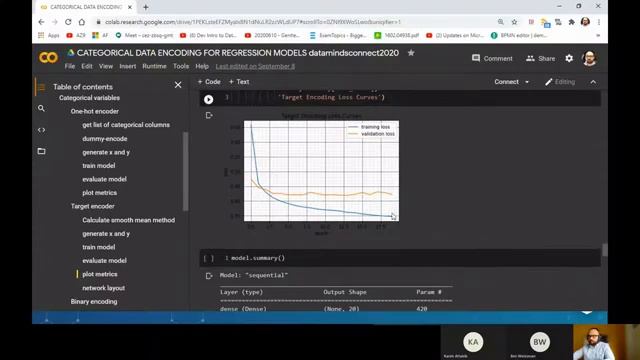Select highlighted plot metrics under Target encoder

(100, 274)
